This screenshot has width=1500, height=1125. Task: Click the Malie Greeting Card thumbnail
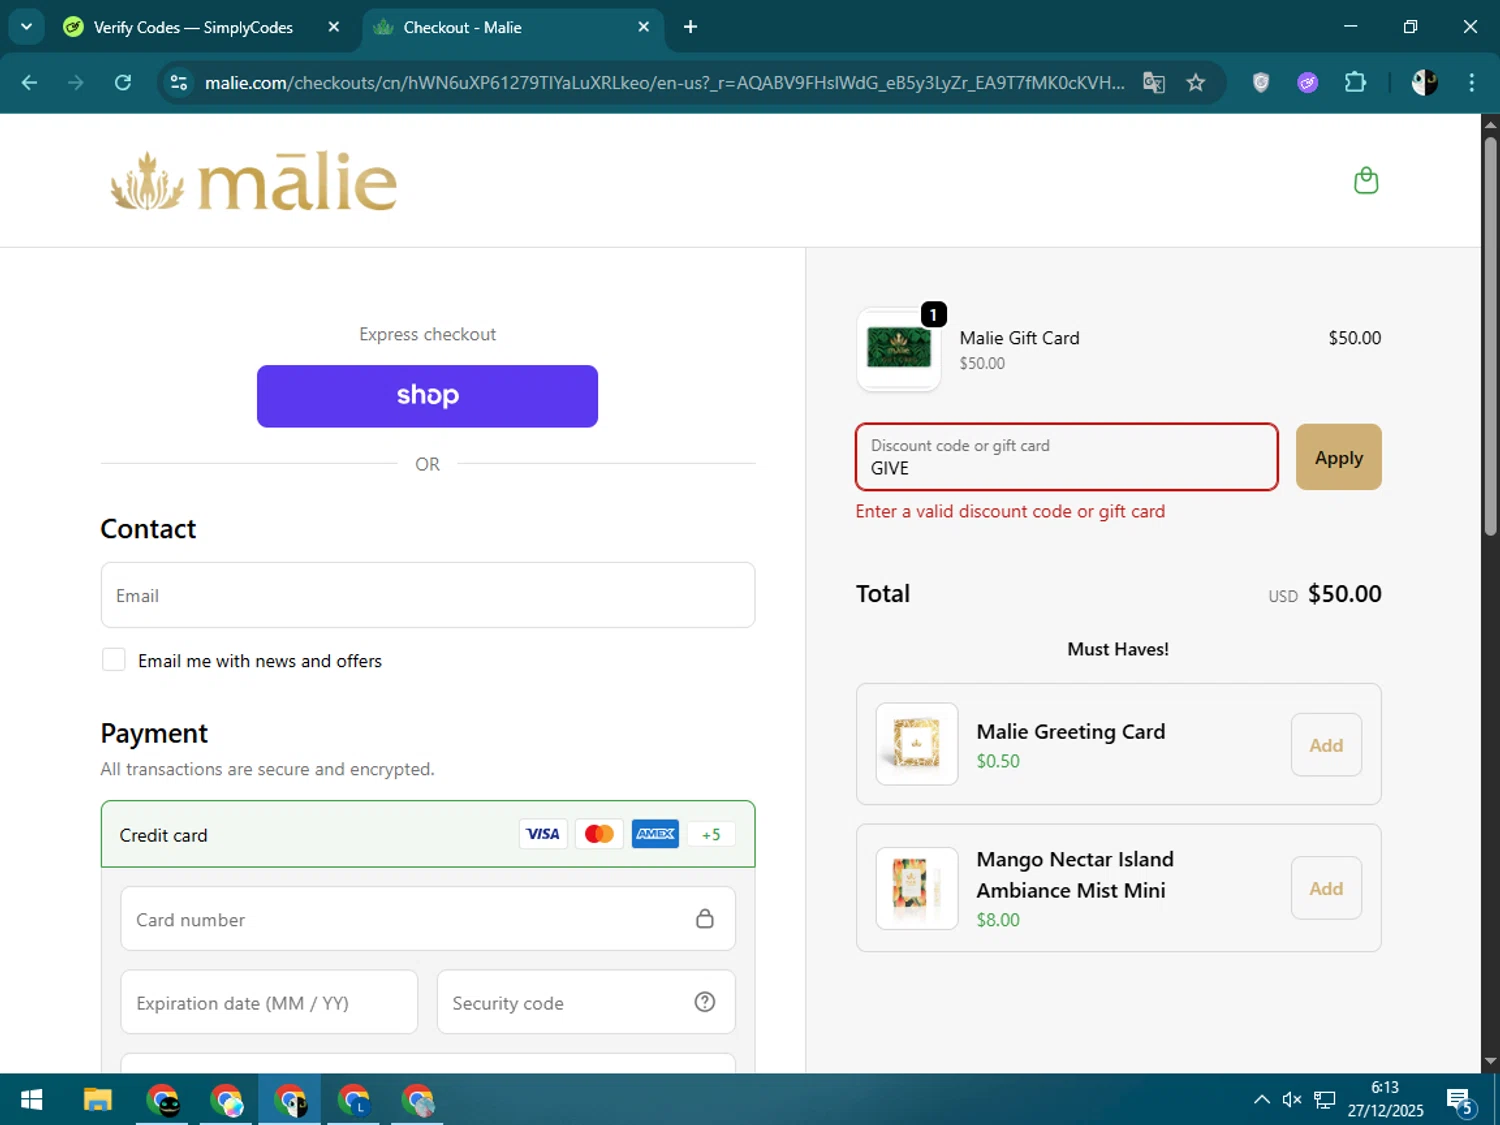(x=917, y=744)
